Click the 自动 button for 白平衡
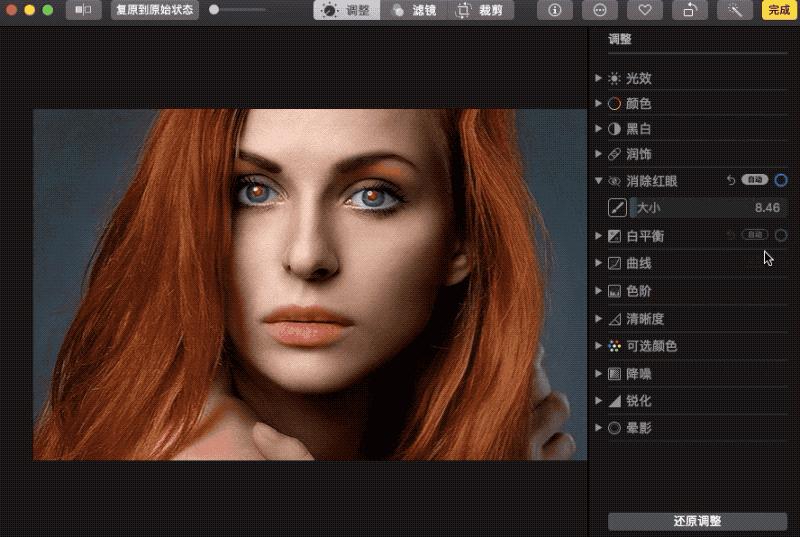Image resolution: width=800 pixels, height=537 pixels. [755, 236]
